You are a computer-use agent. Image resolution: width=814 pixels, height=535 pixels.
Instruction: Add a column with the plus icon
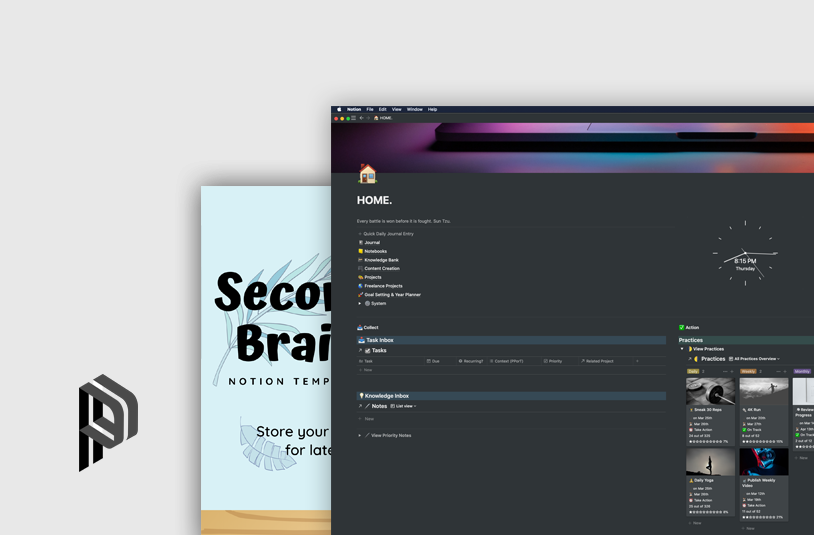click(637, 361)
